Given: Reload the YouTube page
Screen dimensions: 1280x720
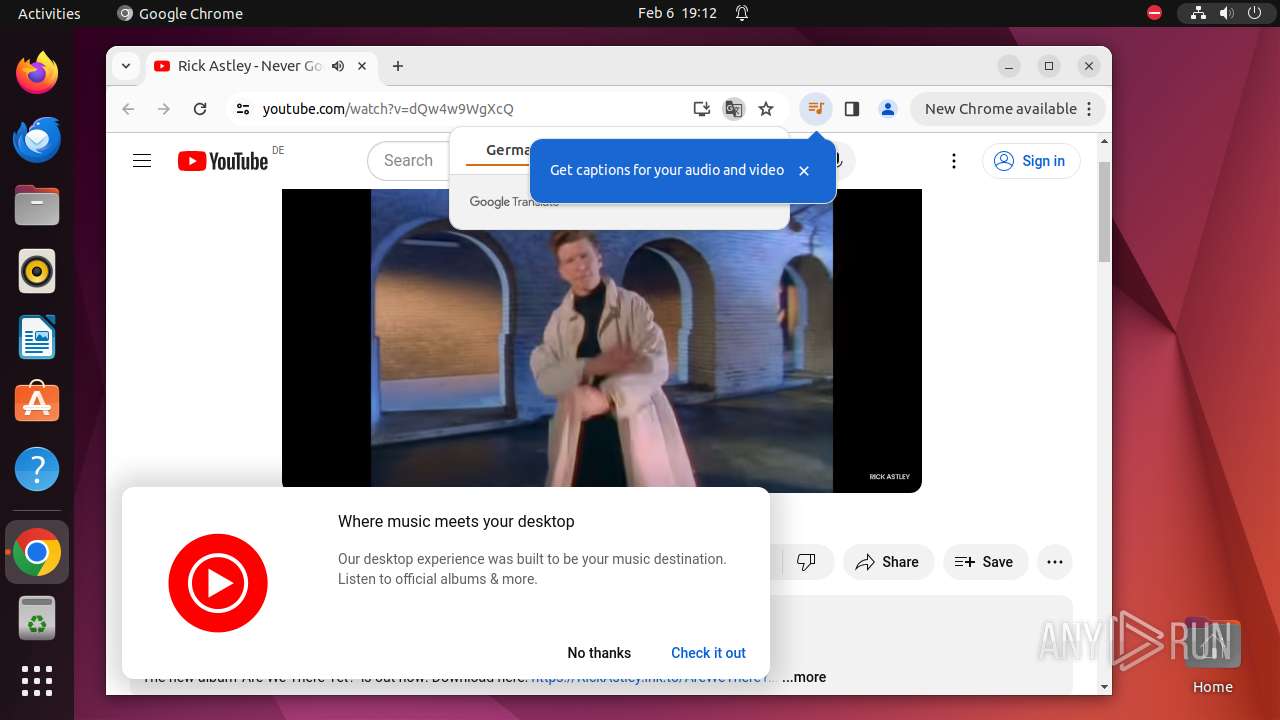Looking at the screenshot, I should coord(200,109).
